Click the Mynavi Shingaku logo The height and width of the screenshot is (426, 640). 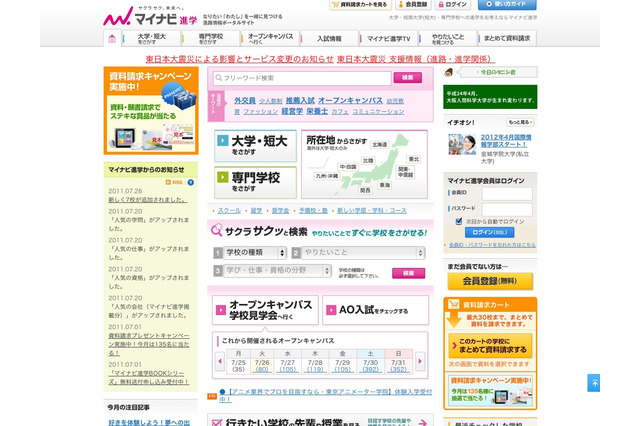point(150,17)
